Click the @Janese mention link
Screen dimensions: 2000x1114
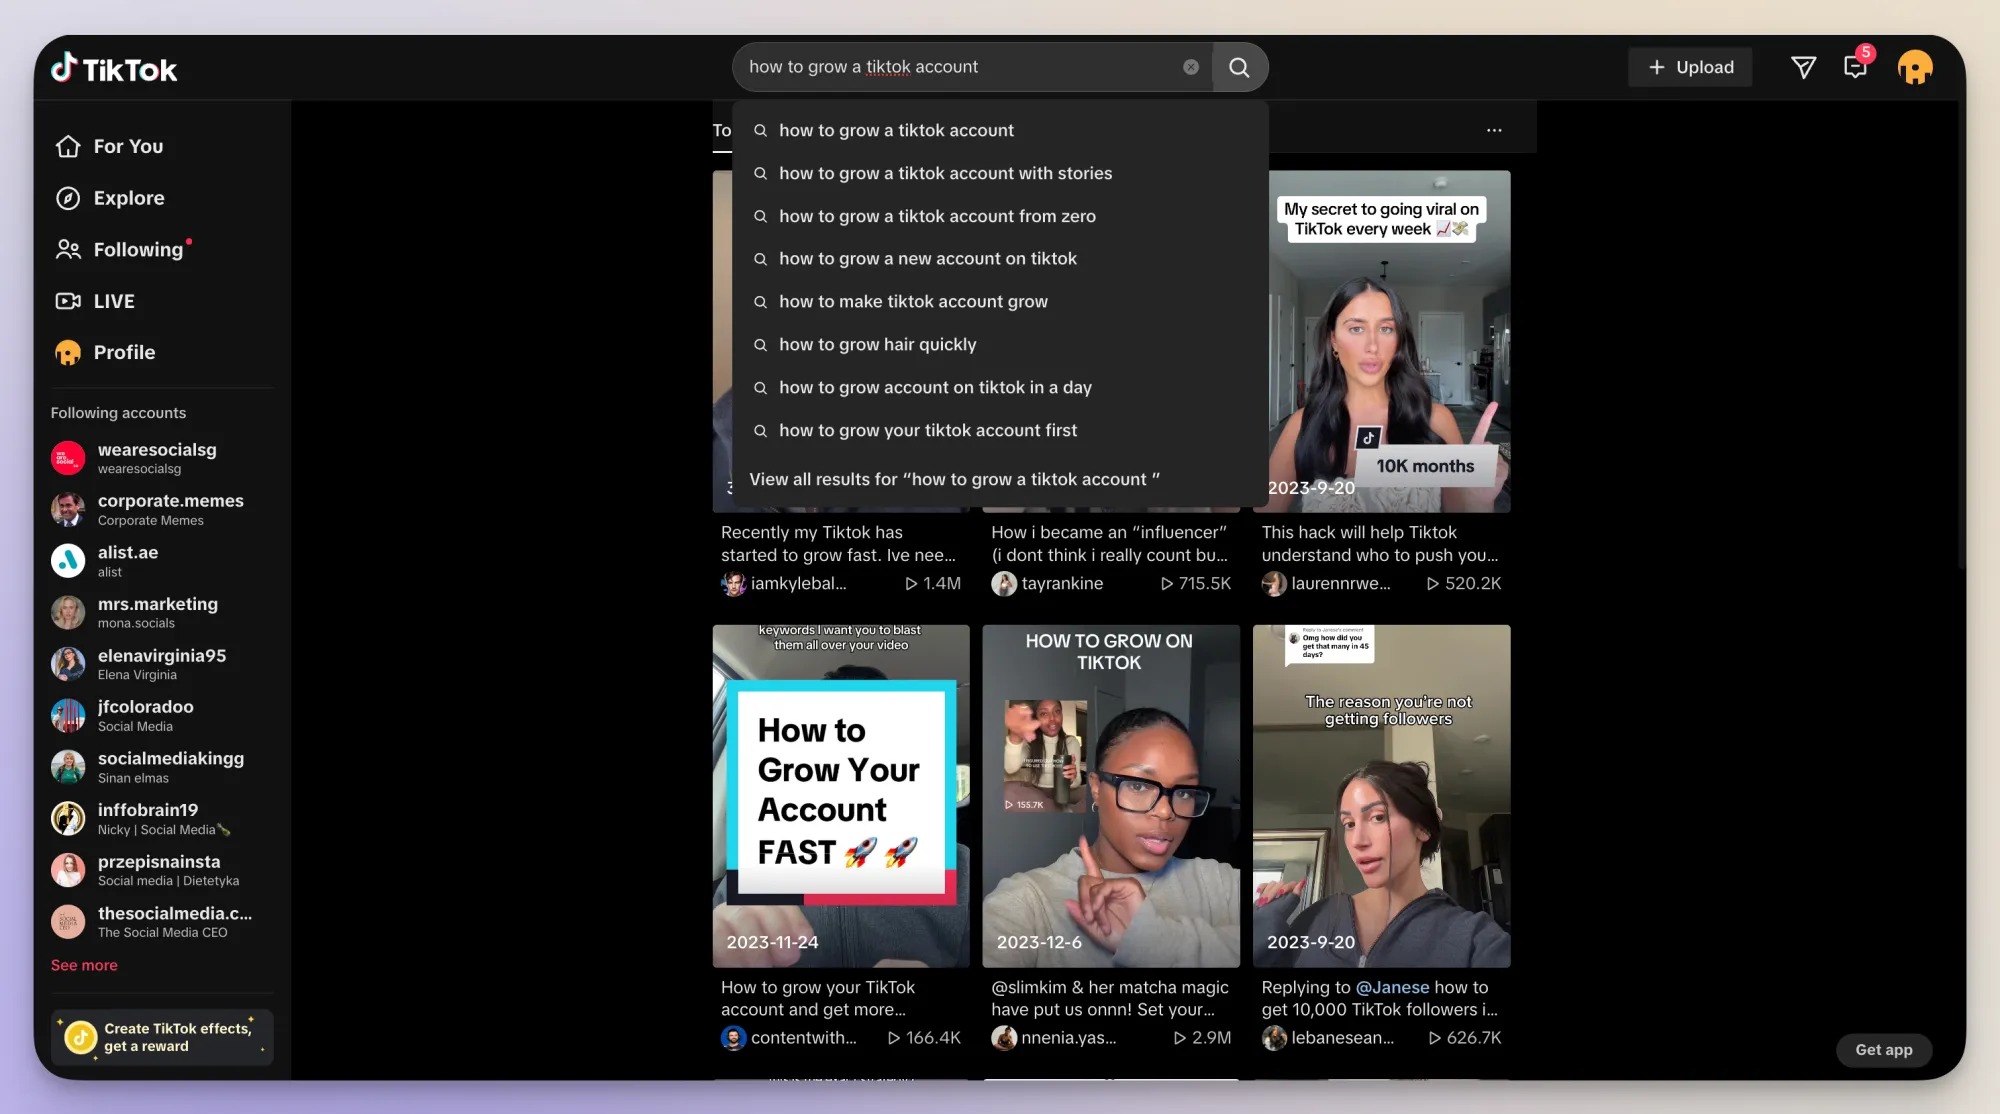(x=1392, y=987)
